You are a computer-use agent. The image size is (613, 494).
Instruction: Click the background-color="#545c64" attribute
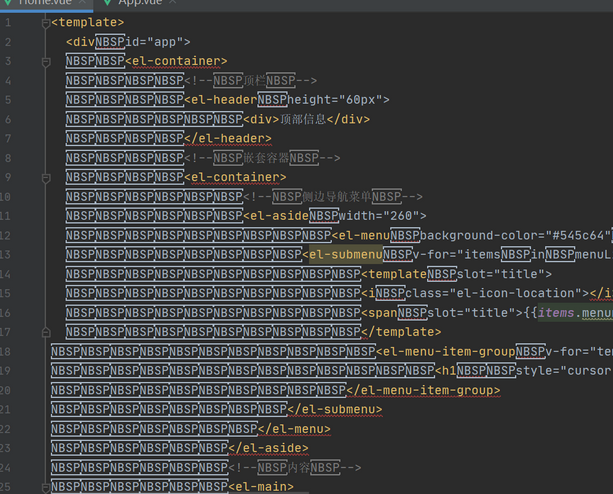[x=515, y=235]
